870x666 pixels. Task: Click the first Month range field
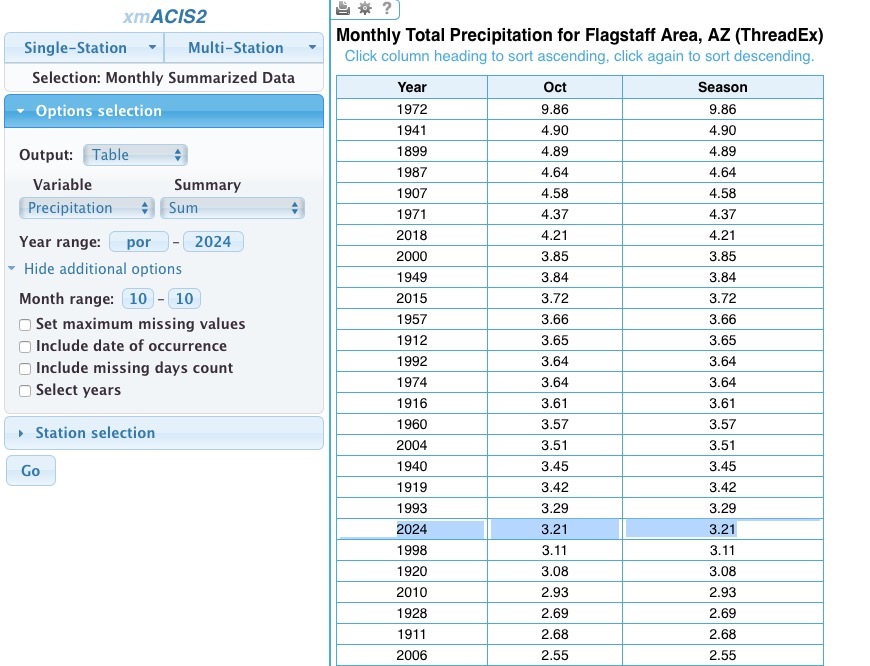(x=138, y=299)
